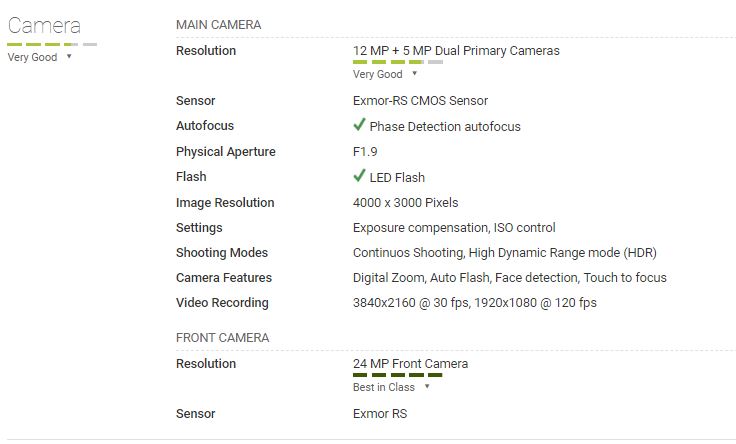Click the dark green rating bar under 24 MP
736x444 pixels.
pos(398,375)
